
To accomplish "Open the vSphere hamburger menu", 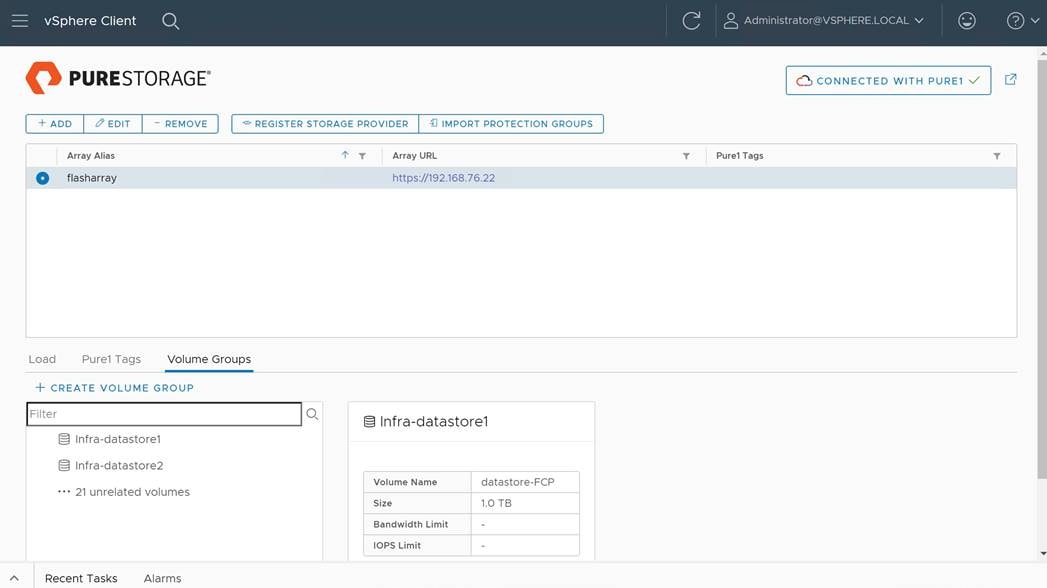I will pos(20,21).
